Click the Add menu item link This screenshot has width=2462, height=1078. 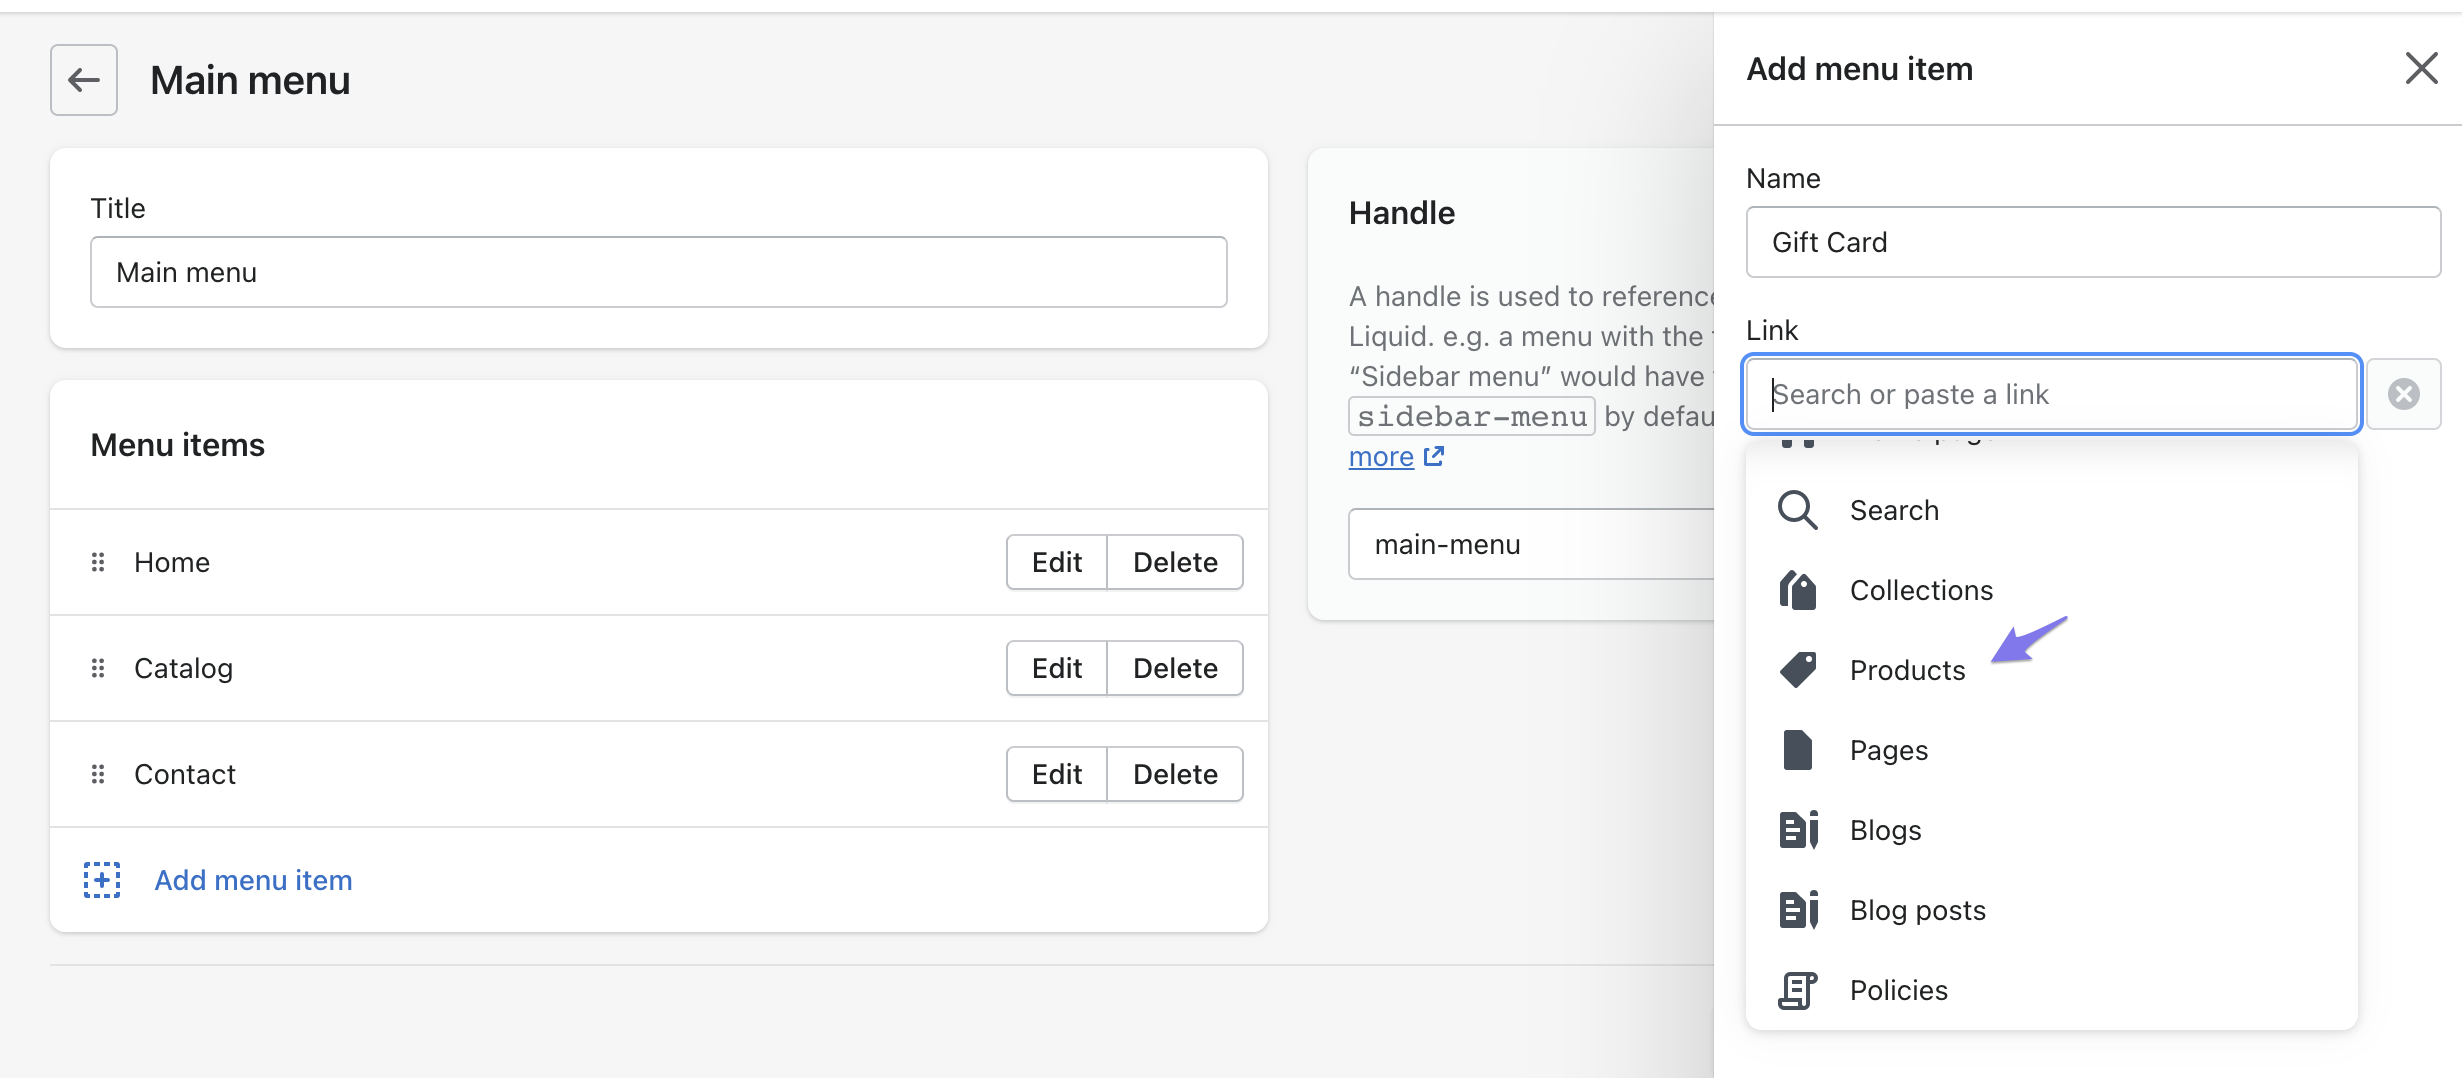(253, 880)
